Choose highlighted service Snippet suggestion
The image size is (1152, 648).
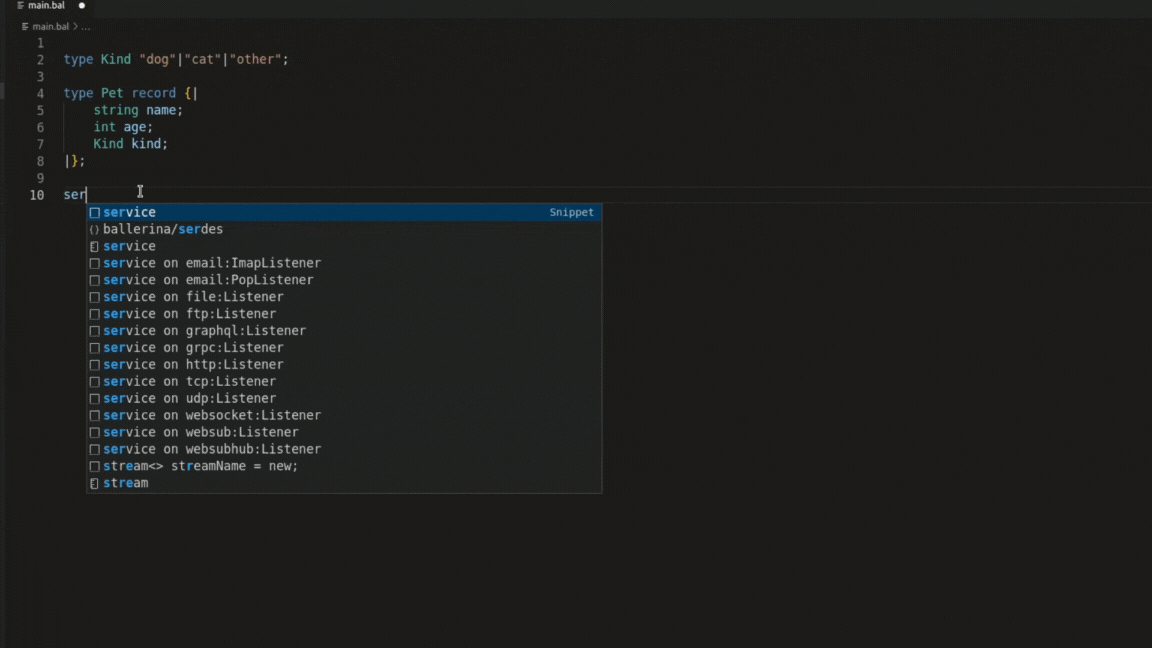344,212
